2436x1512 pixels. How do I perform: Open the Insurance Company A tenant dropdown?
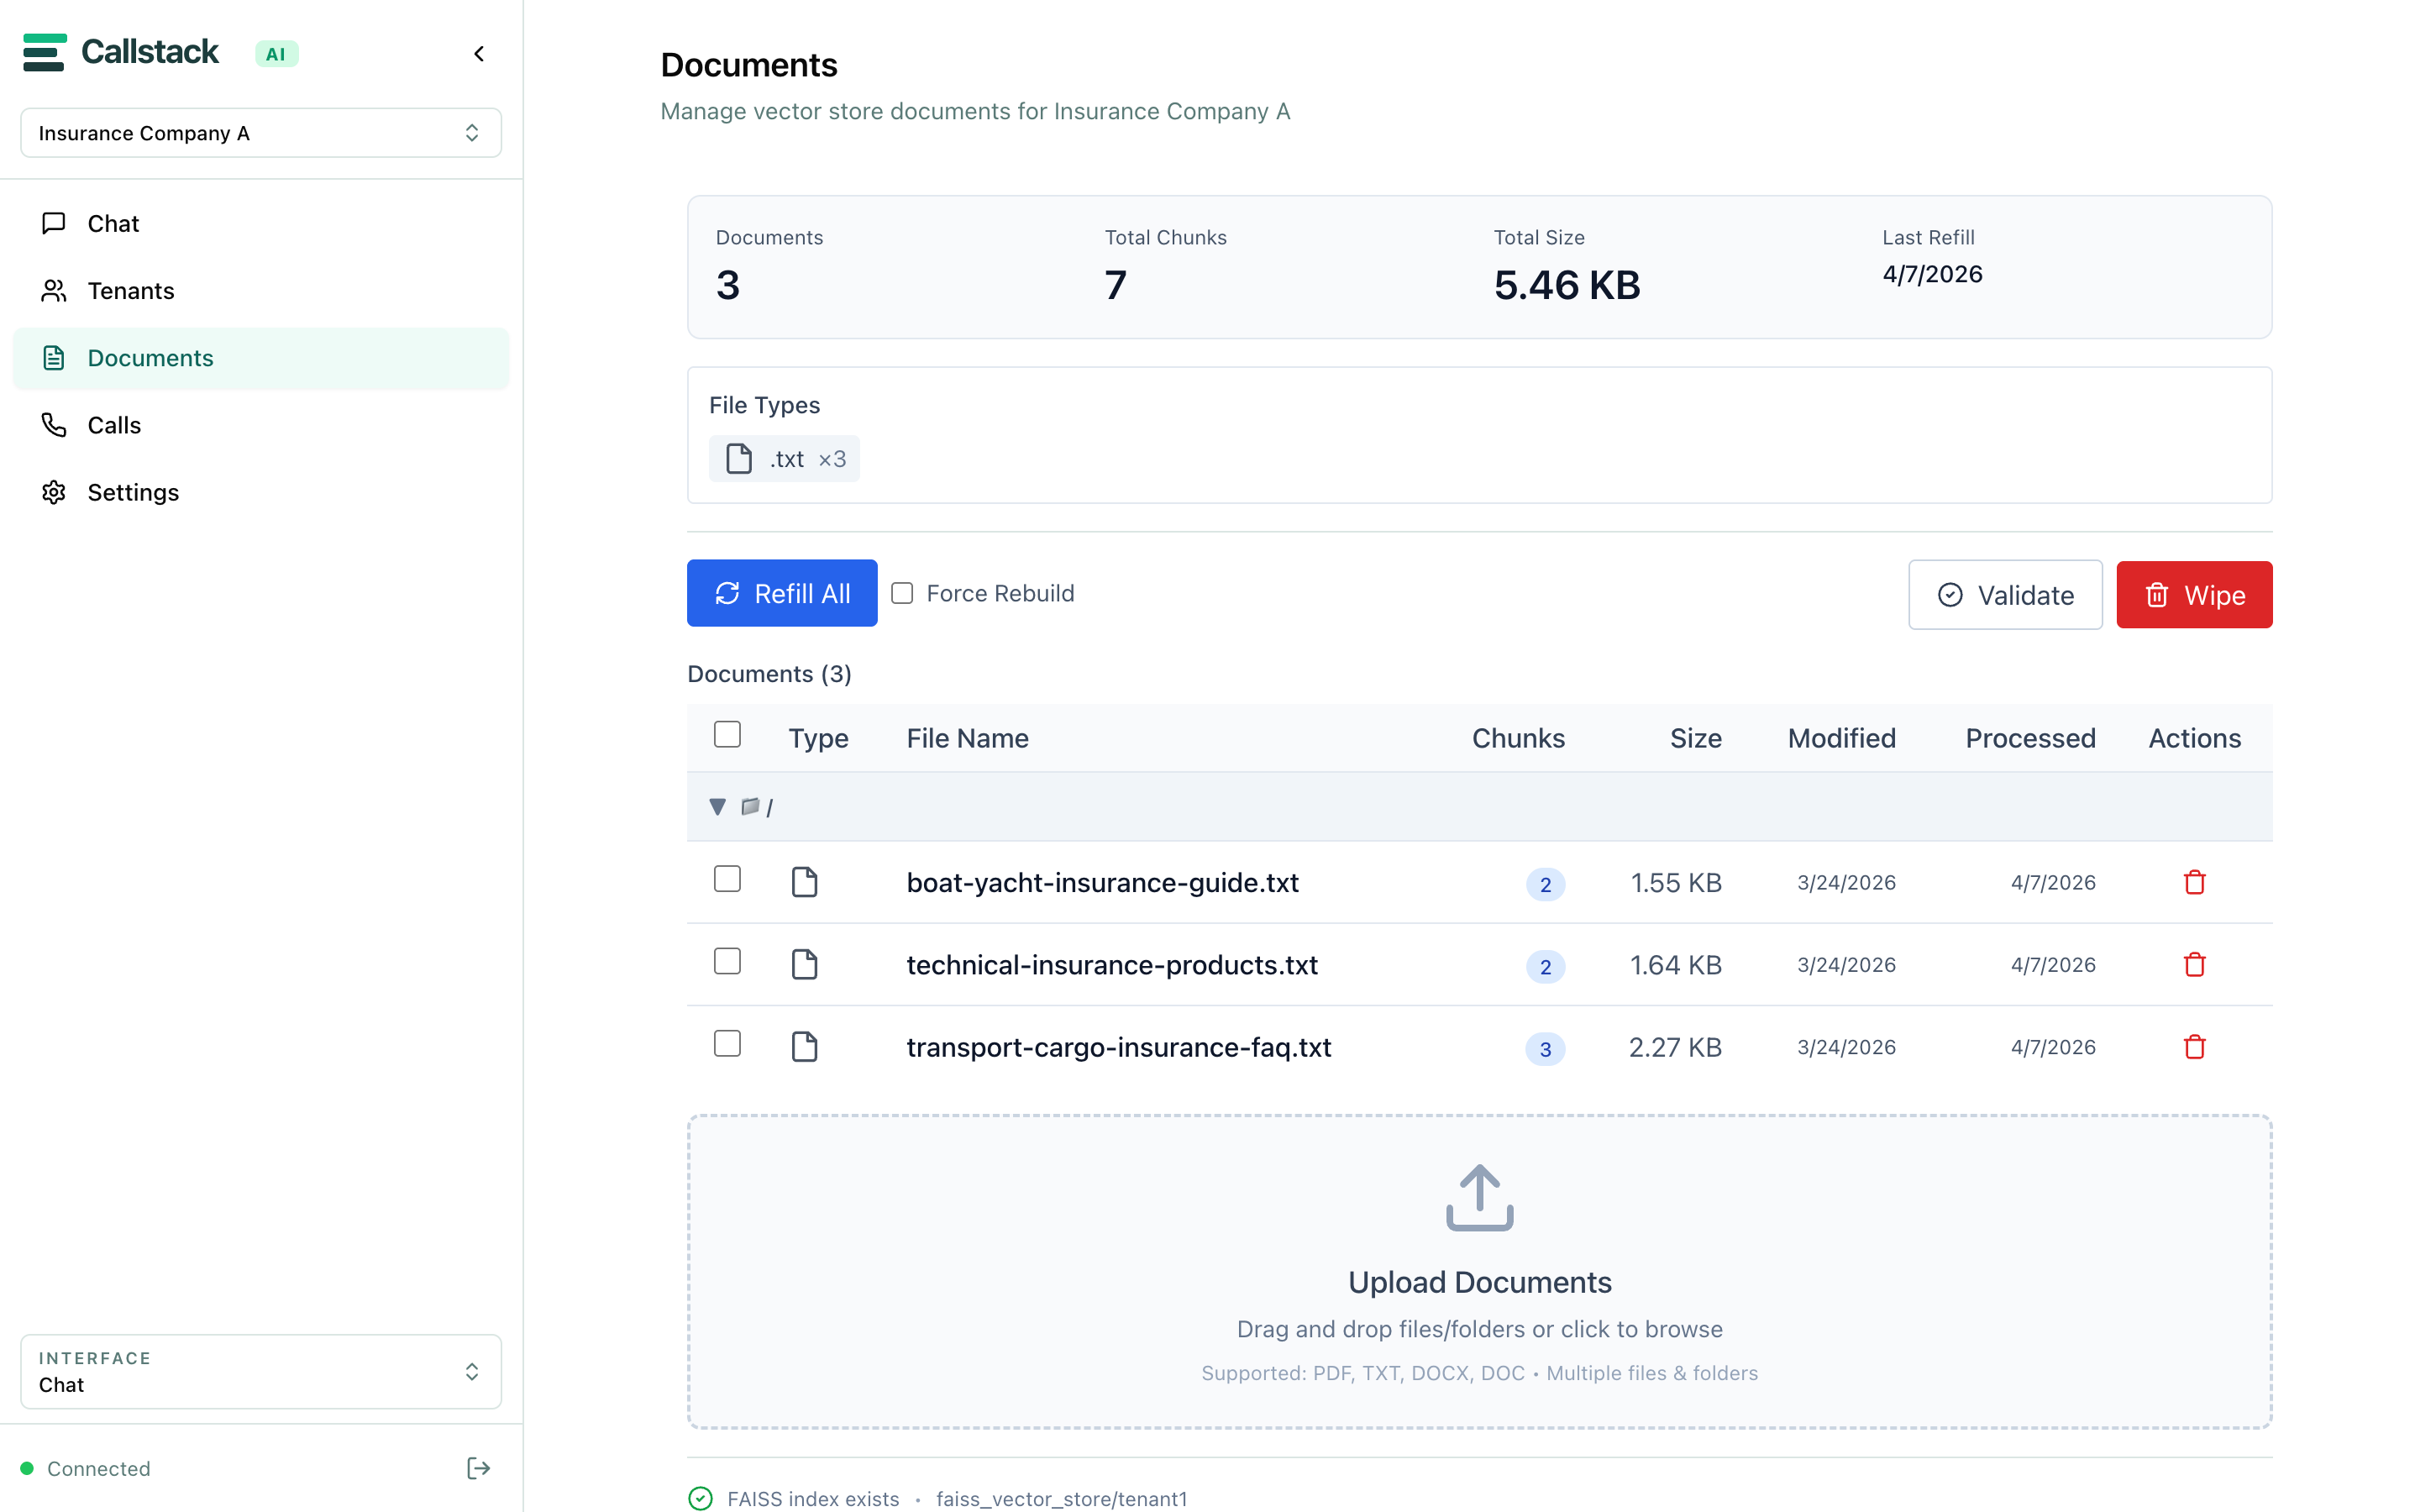(x=261, y=133)
